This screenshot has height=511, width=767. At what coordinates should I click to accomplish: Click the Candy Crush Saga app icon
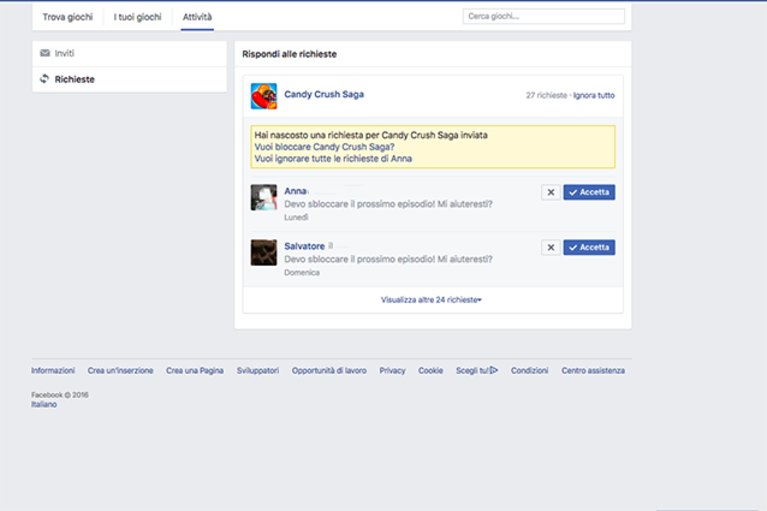tap(264, 96)
